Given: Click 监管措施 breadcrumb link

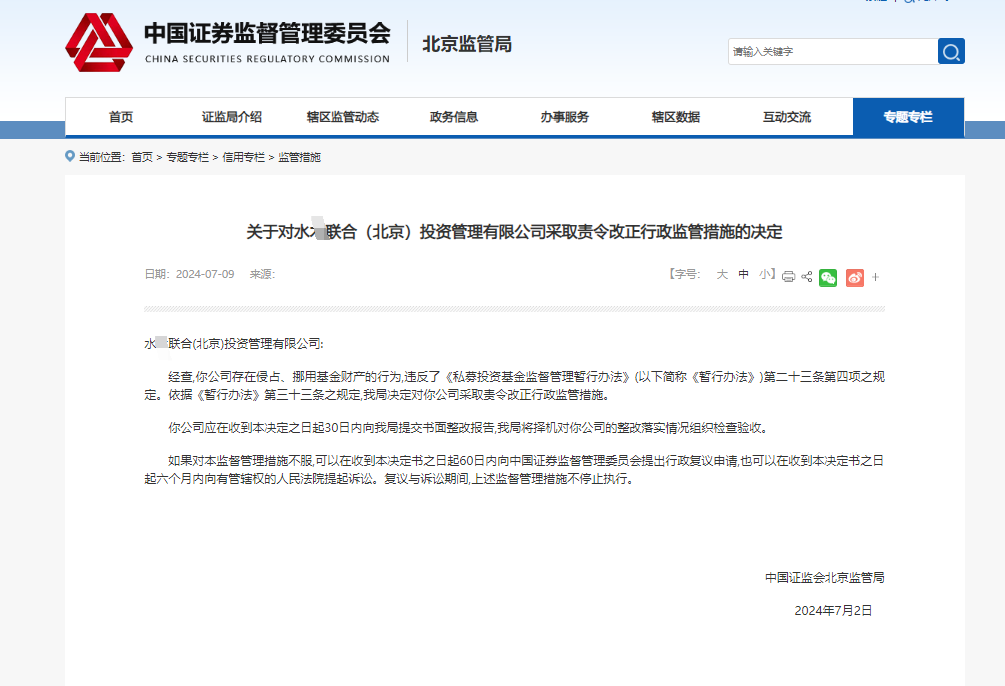Looking at the screenshot, I should click(299, 157).
